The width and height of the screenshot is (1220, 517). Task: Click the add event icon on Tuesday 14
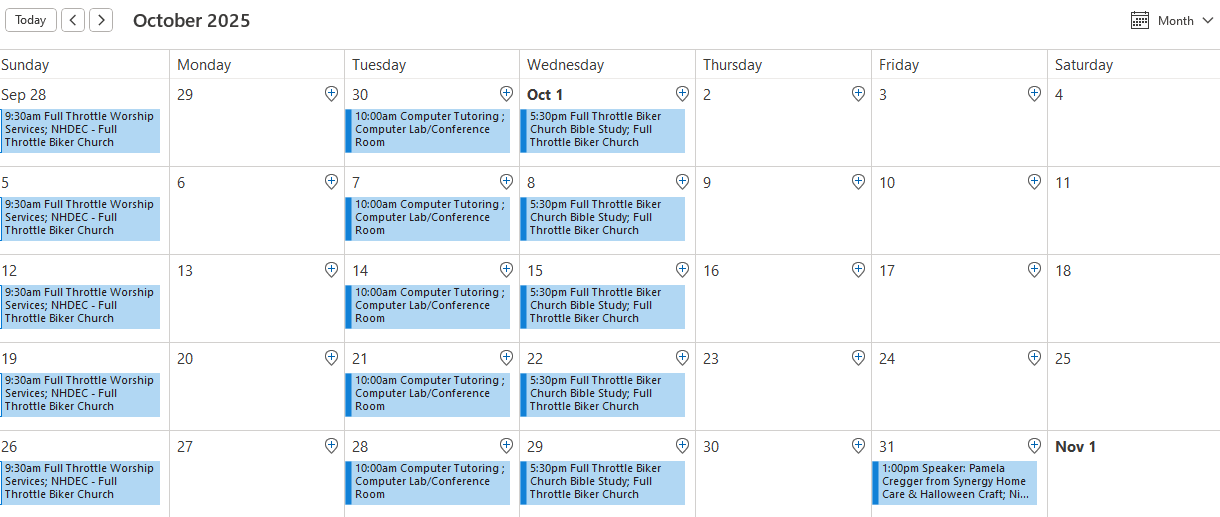click(x=506, y=269)
